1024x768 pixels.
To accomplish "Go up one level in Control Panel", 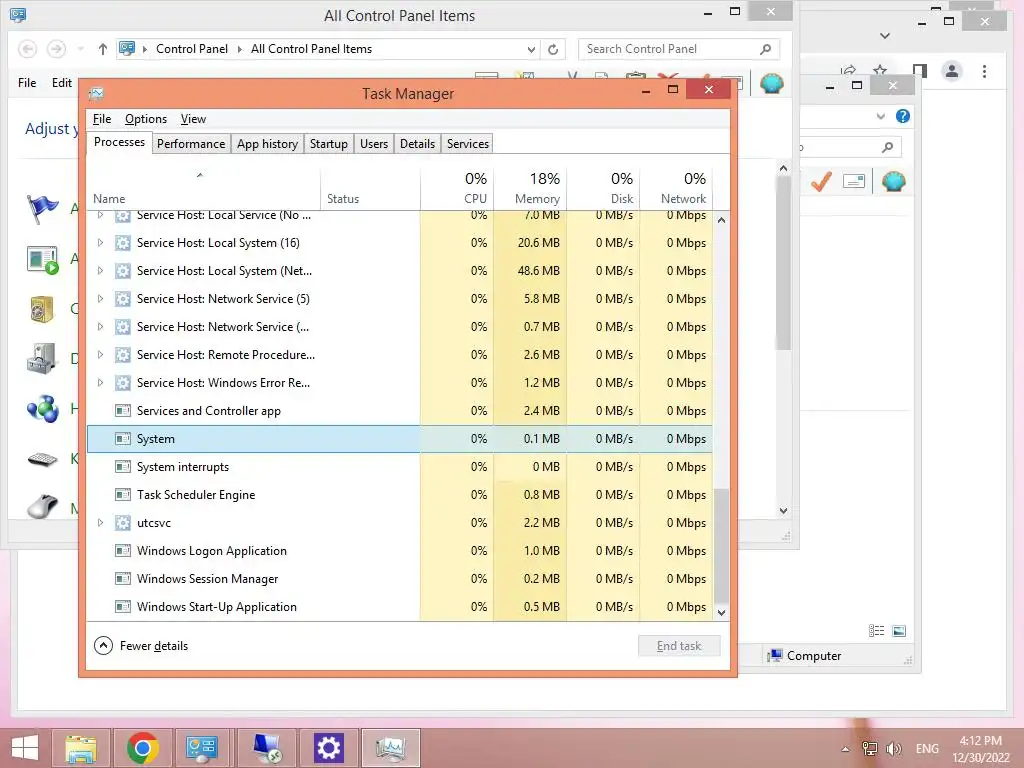I will [x=103, y=49].
